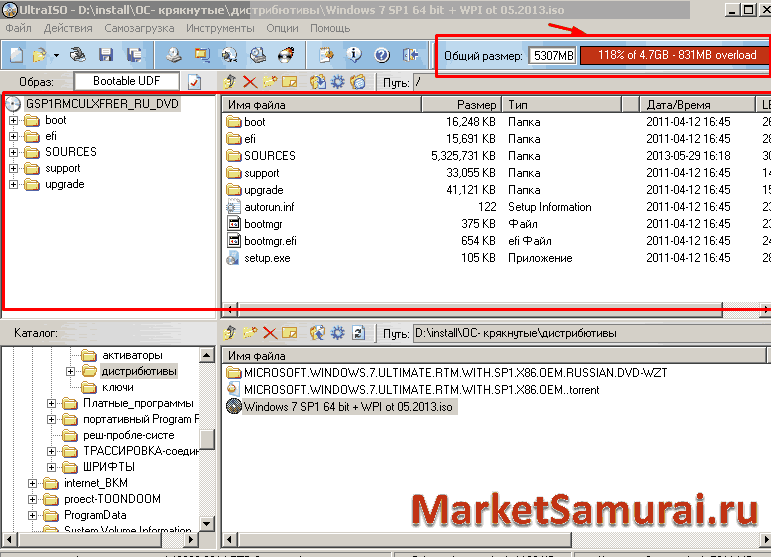Screen dimensions: 771x557
Task: Create new folder in the image pane
Action: 269,82
